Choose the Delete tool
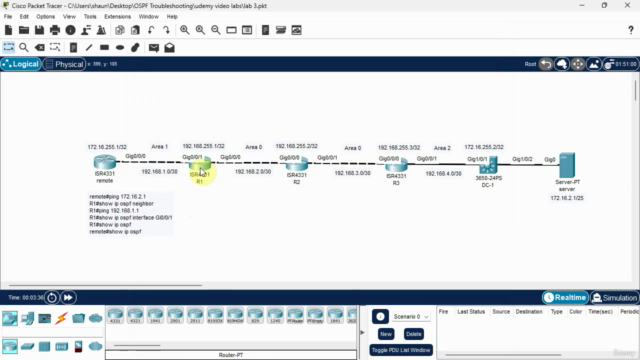This screenshot has height=360, width=640. pyautogui.click(x=40, y=47)
